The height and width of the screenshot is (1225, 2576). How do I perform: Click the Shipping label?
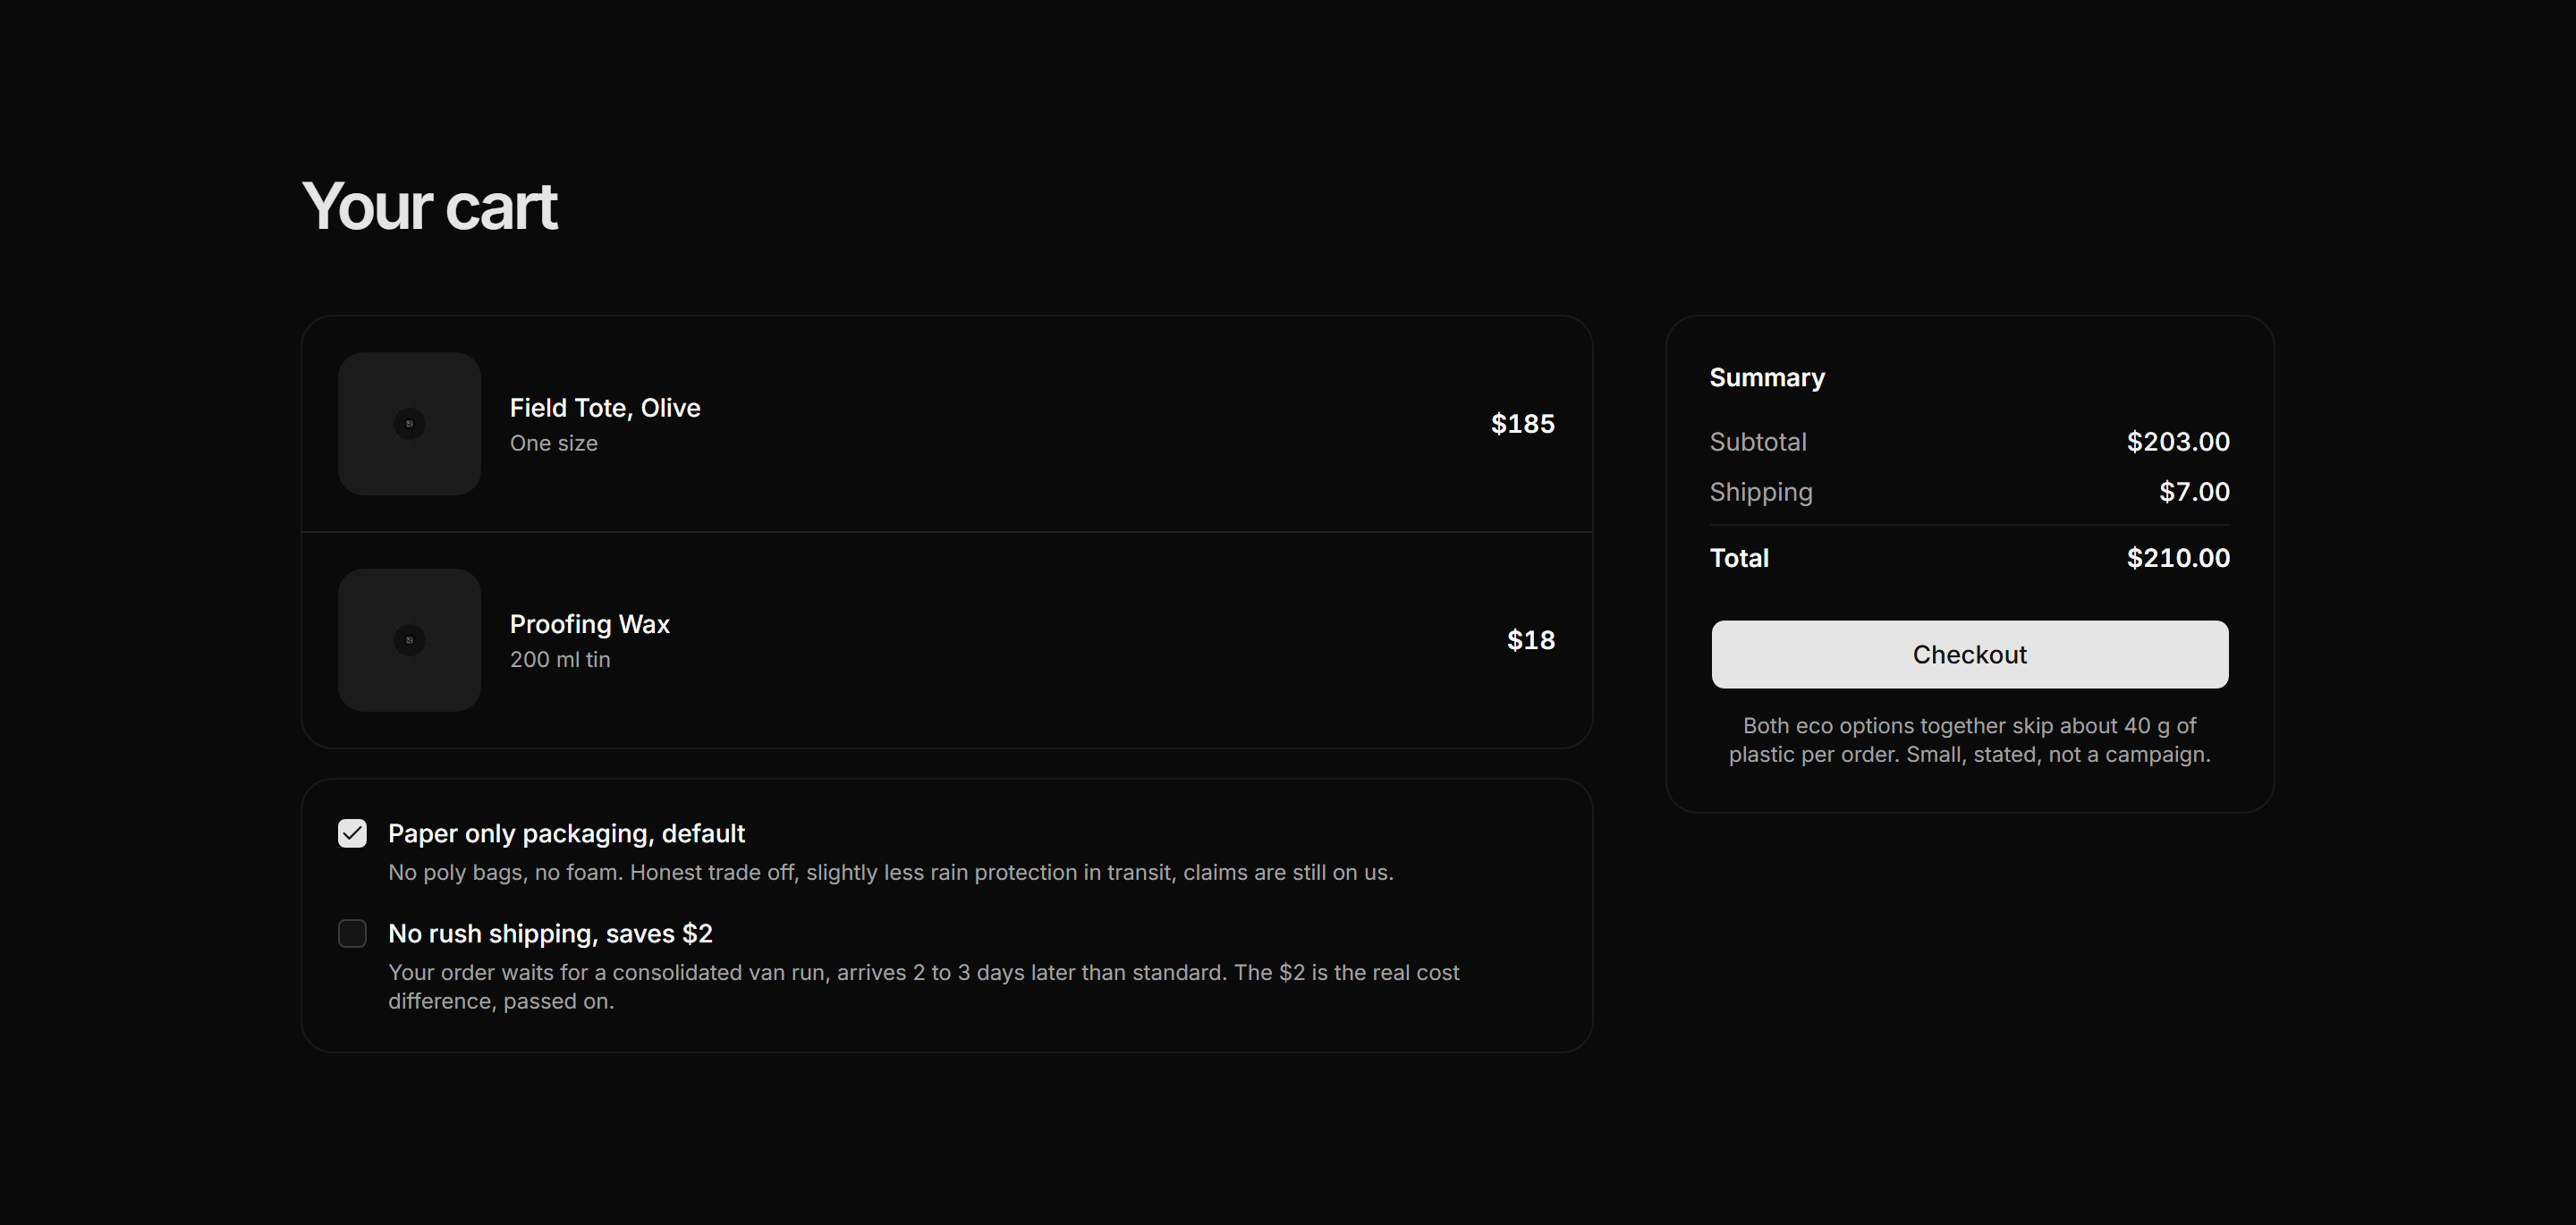[1761, 491]
